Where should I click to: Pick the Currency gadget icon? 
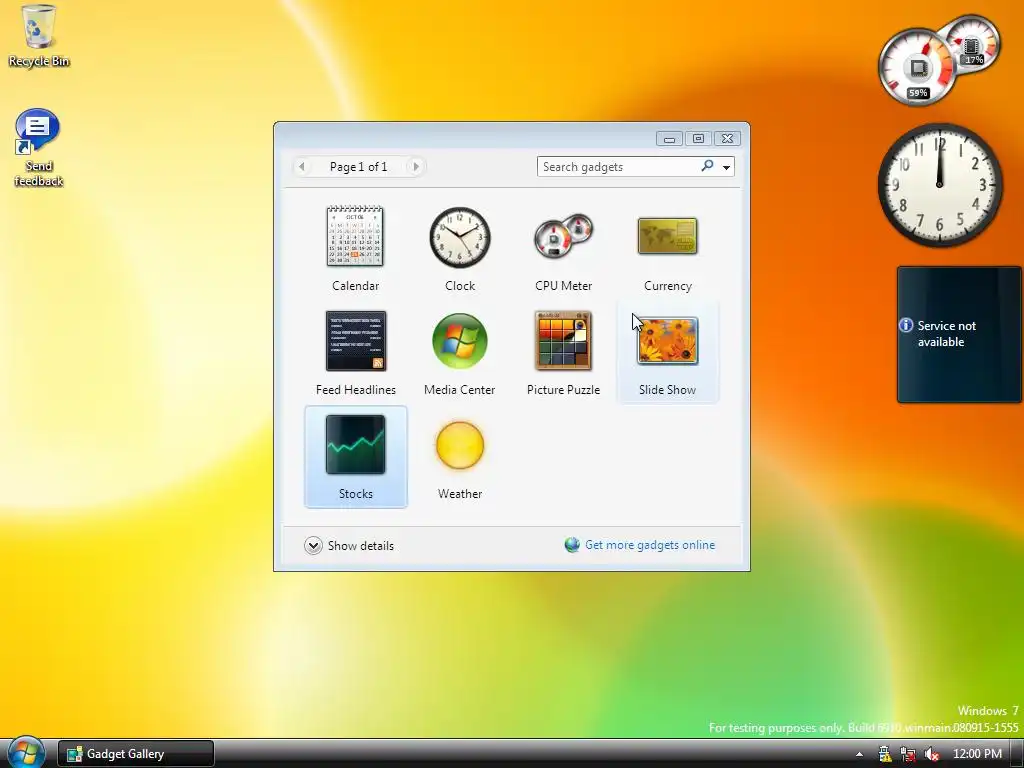667,236
